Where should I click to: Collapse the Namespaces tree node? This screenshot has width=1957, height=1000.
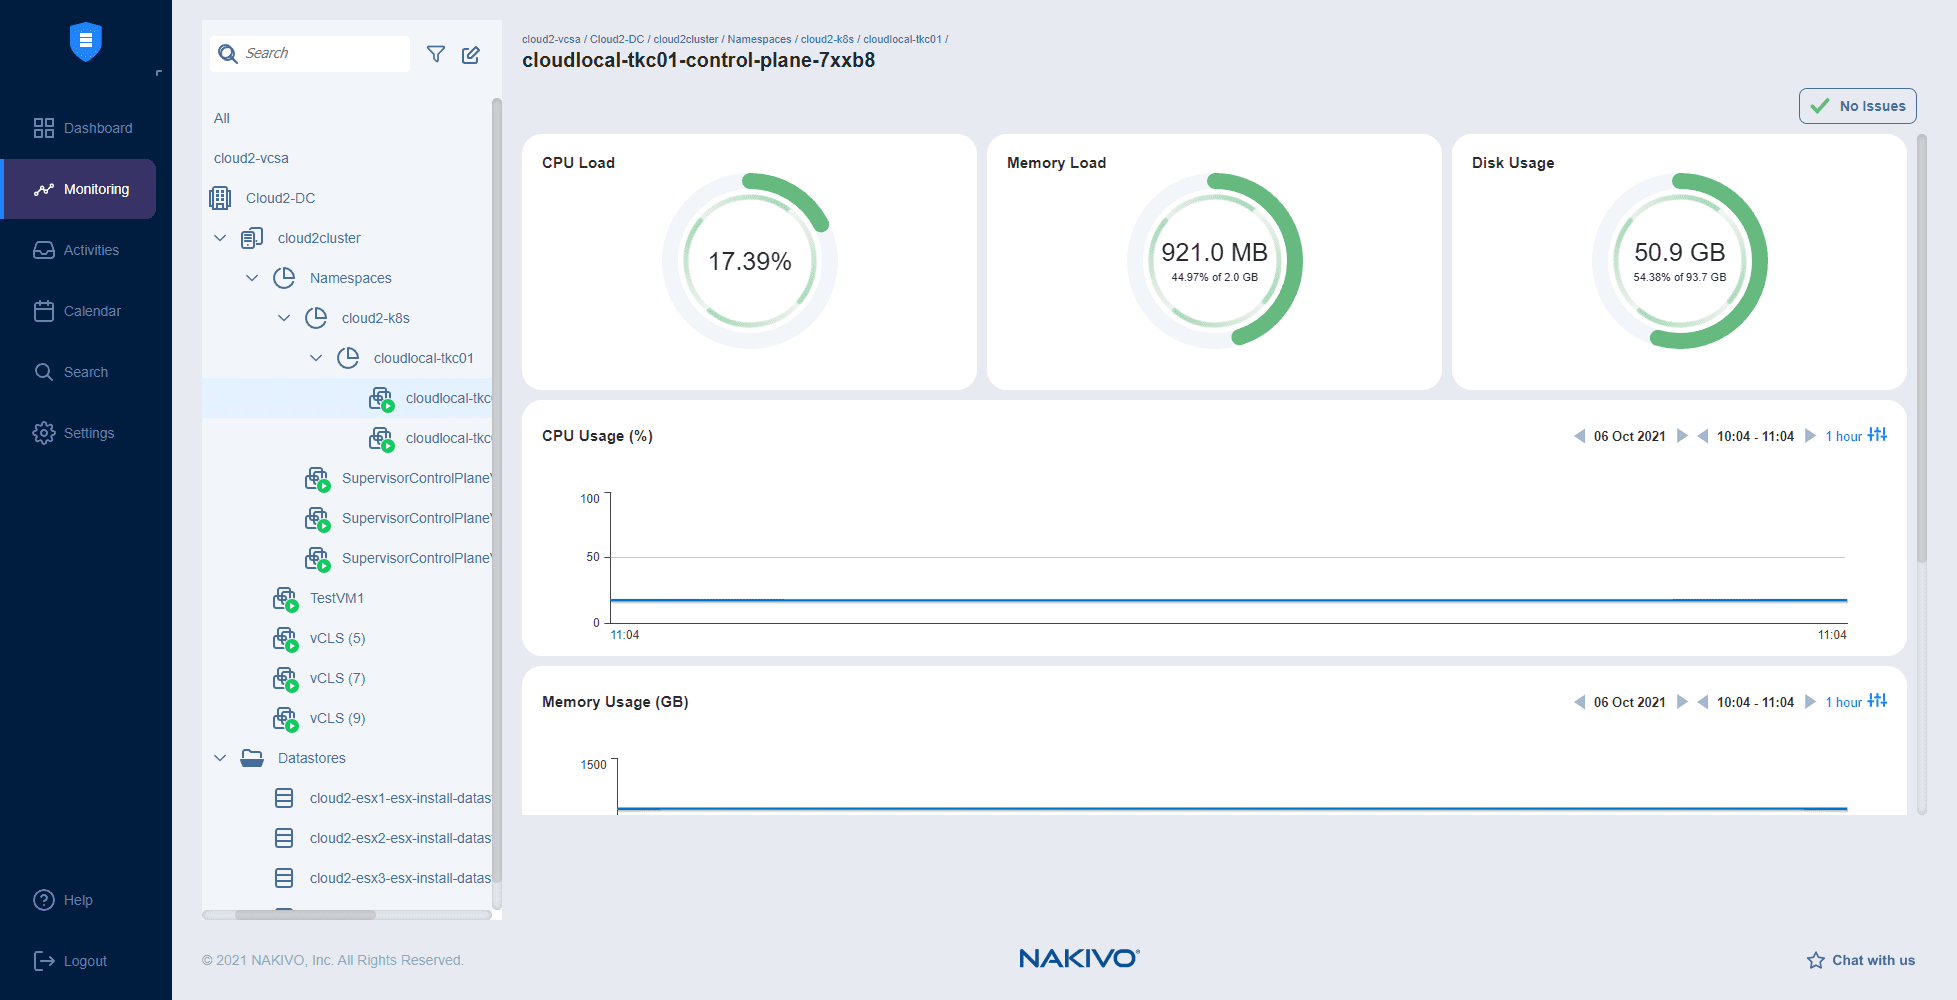coord(252,278)
